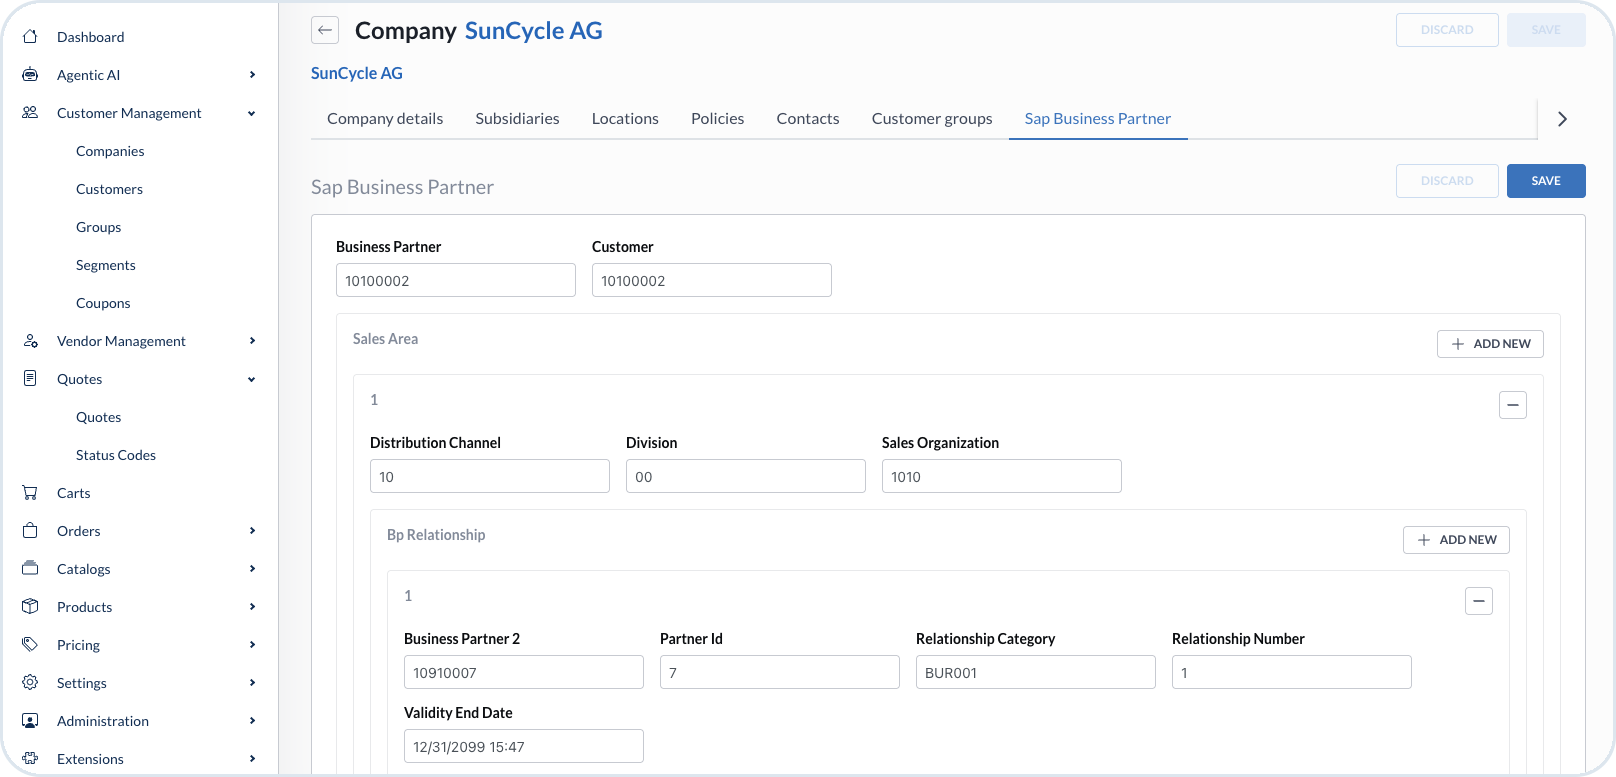1616x777 pixels.
Task: Open Segments in the sidebar
Action: [105, 265]
